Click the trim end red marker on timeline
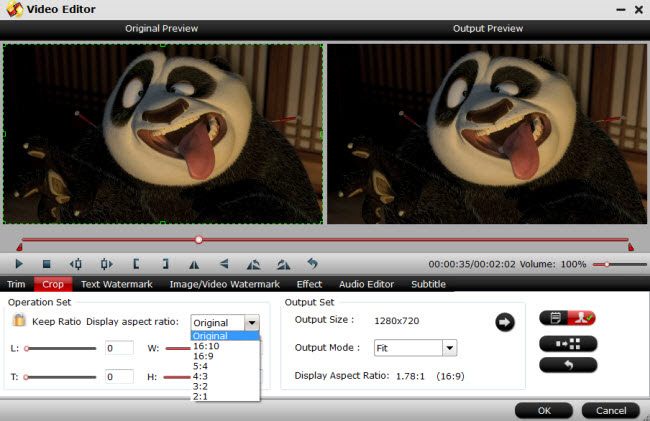This screenshot has width=650, height=421. click(x=631, y=247)
